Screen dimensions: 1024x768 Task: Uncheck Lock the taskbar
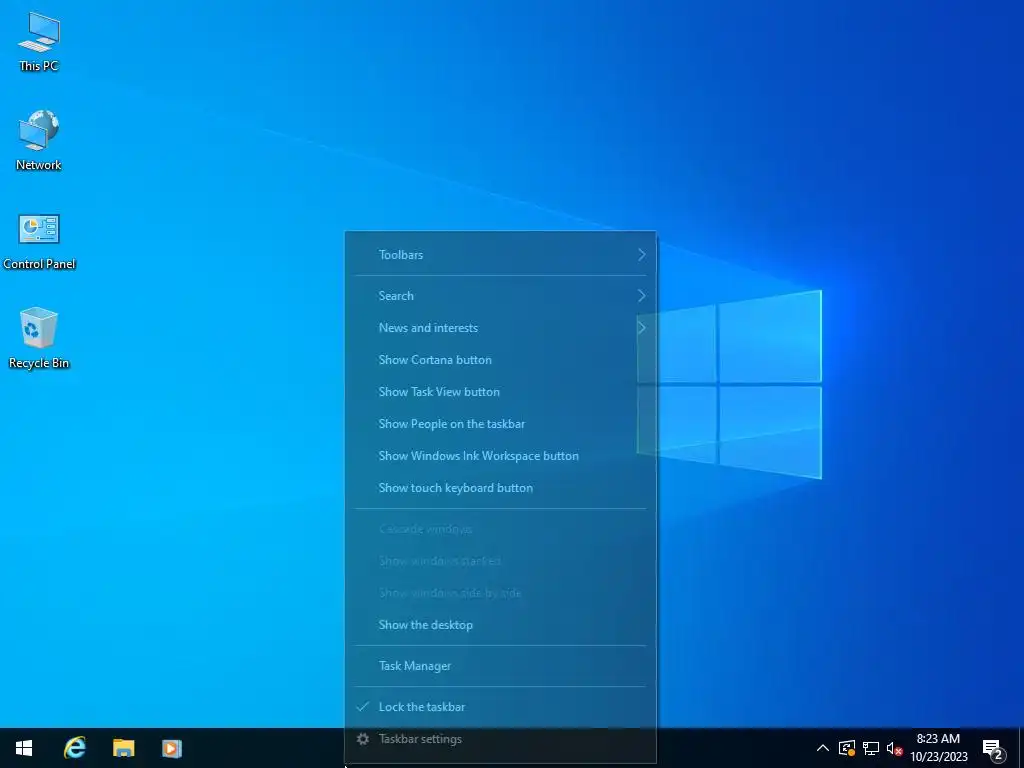pyautogui.click(x=500, y=707)
